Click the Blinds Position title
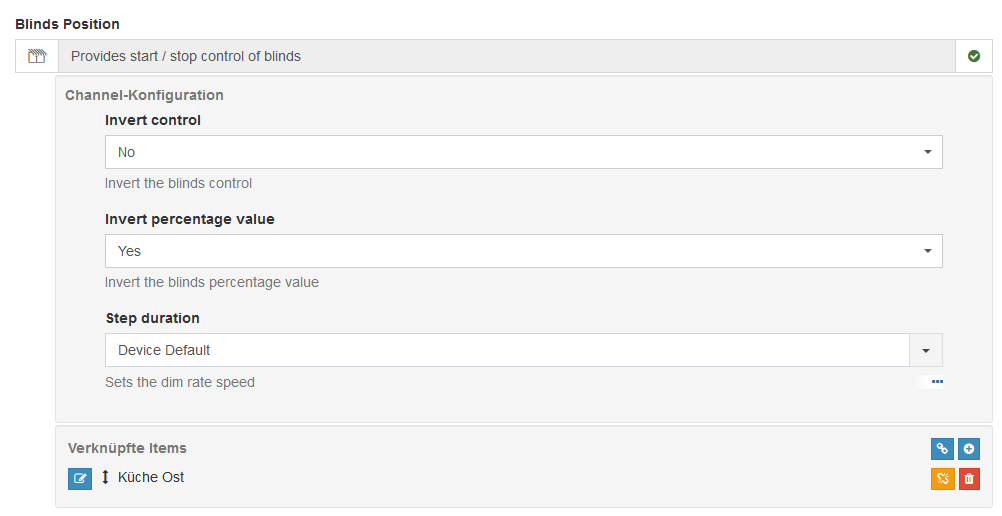 (x=67, y=23)
